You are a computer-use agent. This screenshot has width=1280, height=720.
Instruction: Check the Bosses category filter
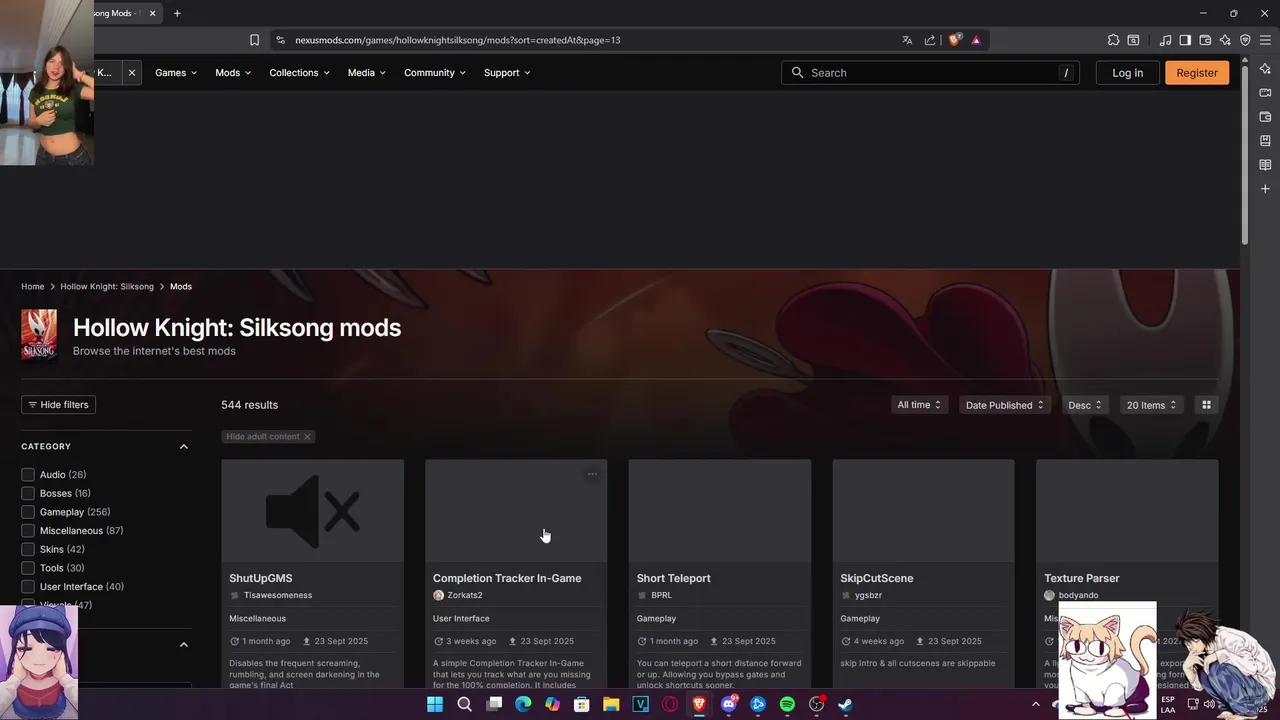click(x=28, y=493)
